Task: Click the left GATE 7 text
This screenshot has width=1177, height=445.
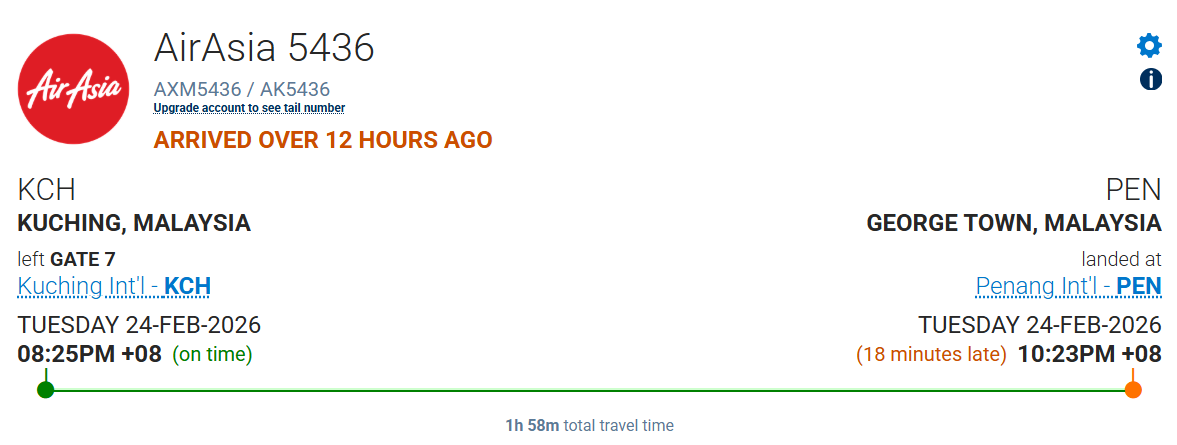Action: pyautogui.click(x=66, y=259)
